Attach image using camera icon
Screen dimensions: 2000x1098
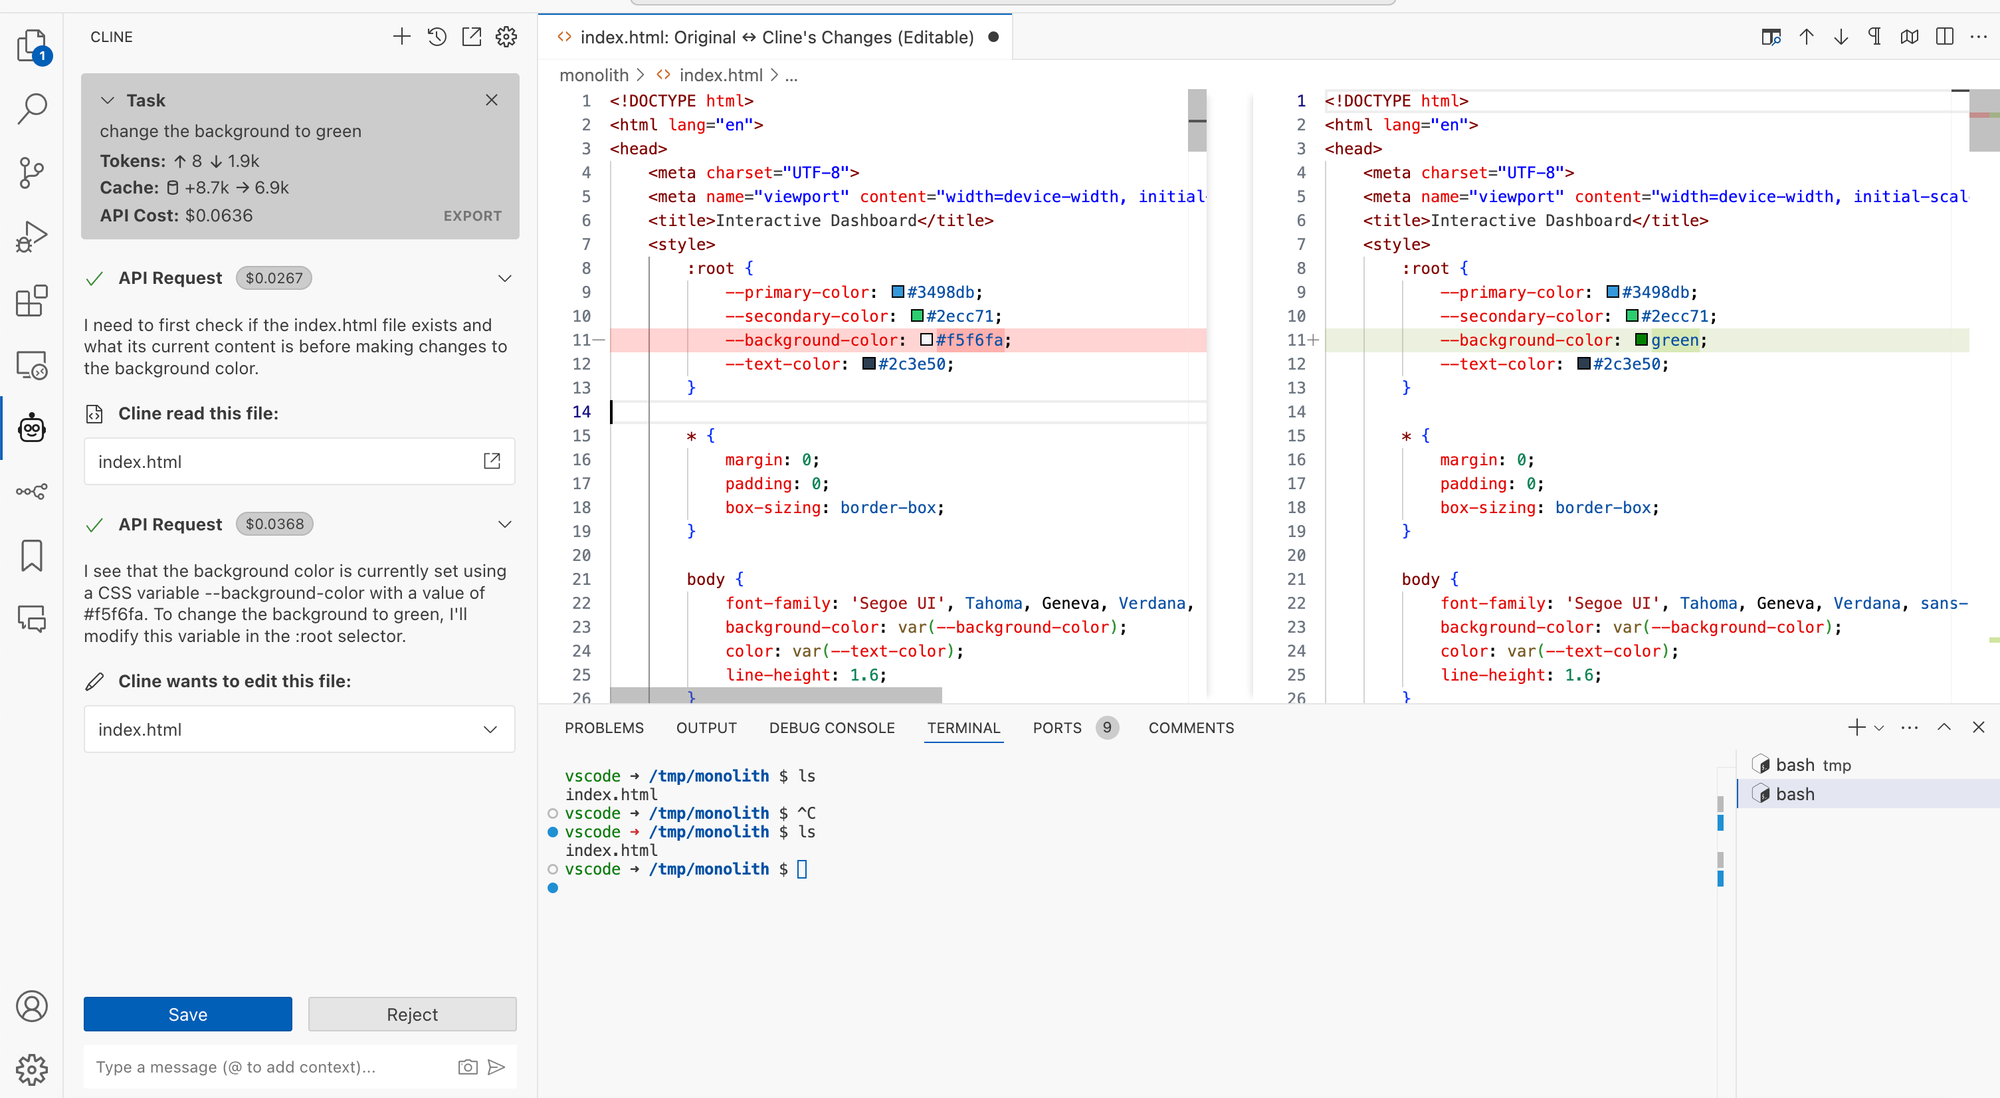467,1067
